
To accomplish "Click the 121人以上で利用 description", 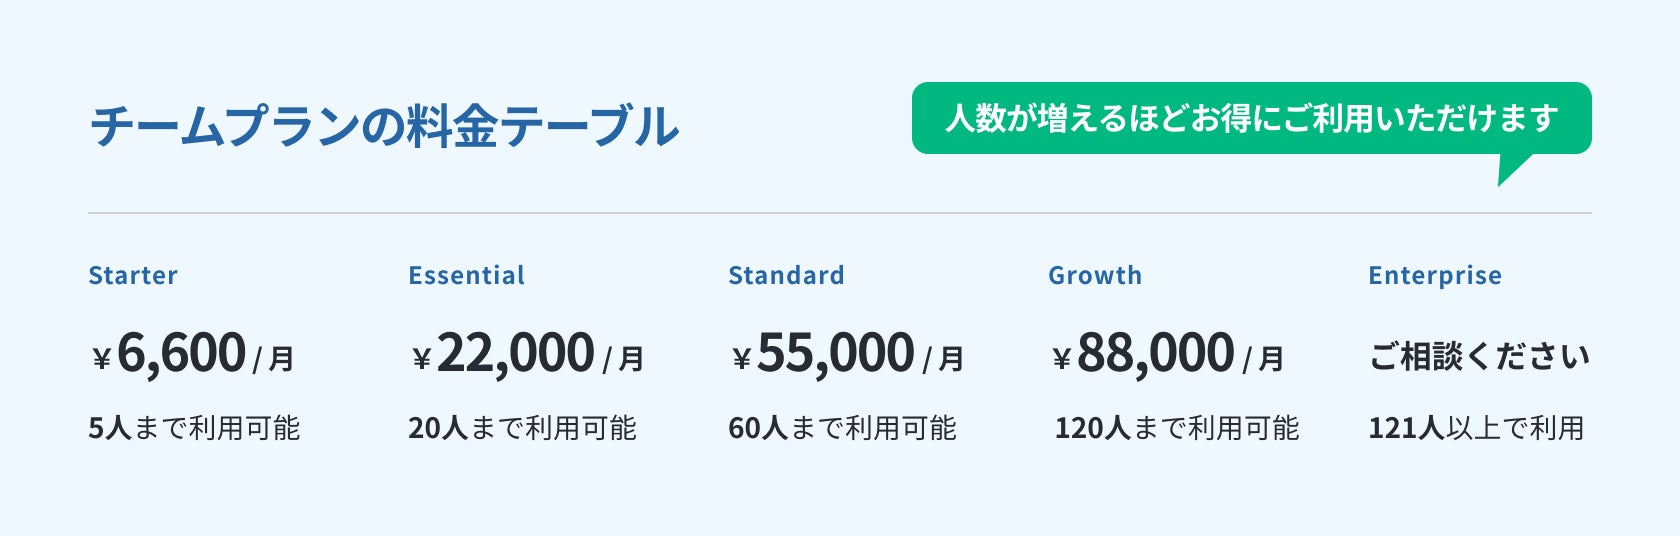I will 1476,428.
